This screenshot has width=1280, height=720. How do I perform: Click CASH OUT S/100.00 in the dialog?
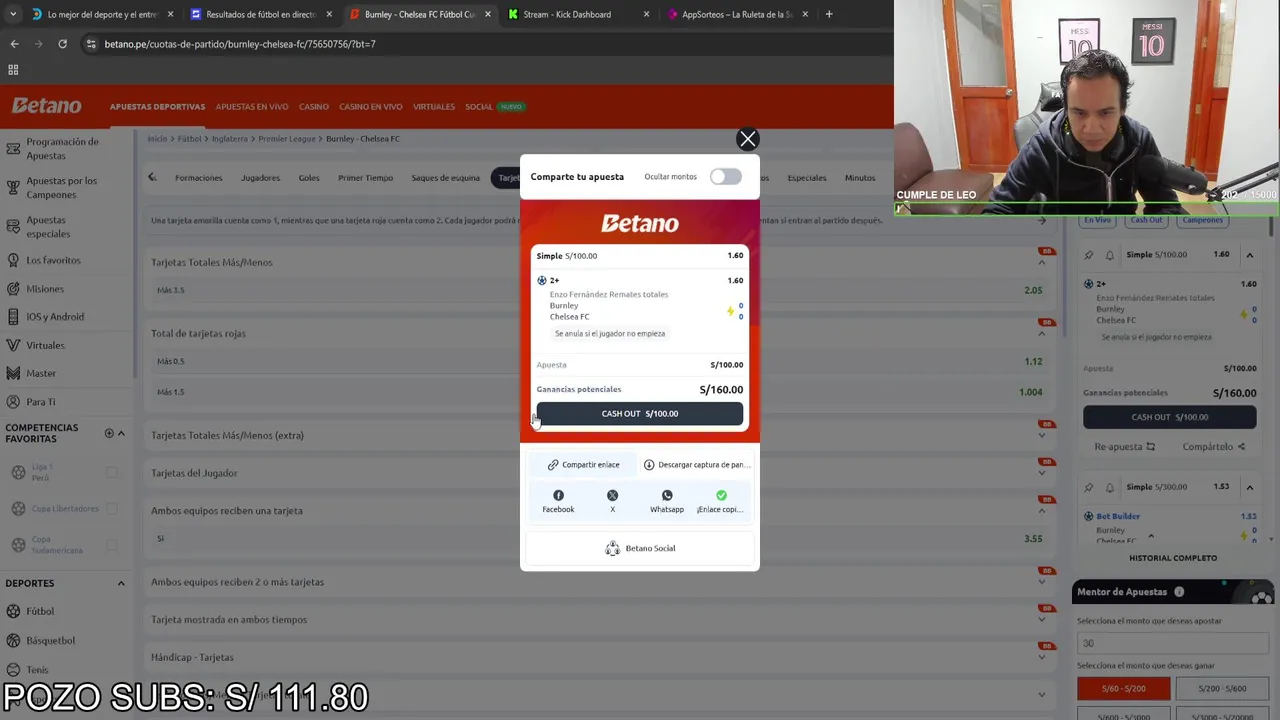click(x=640, y=414)
